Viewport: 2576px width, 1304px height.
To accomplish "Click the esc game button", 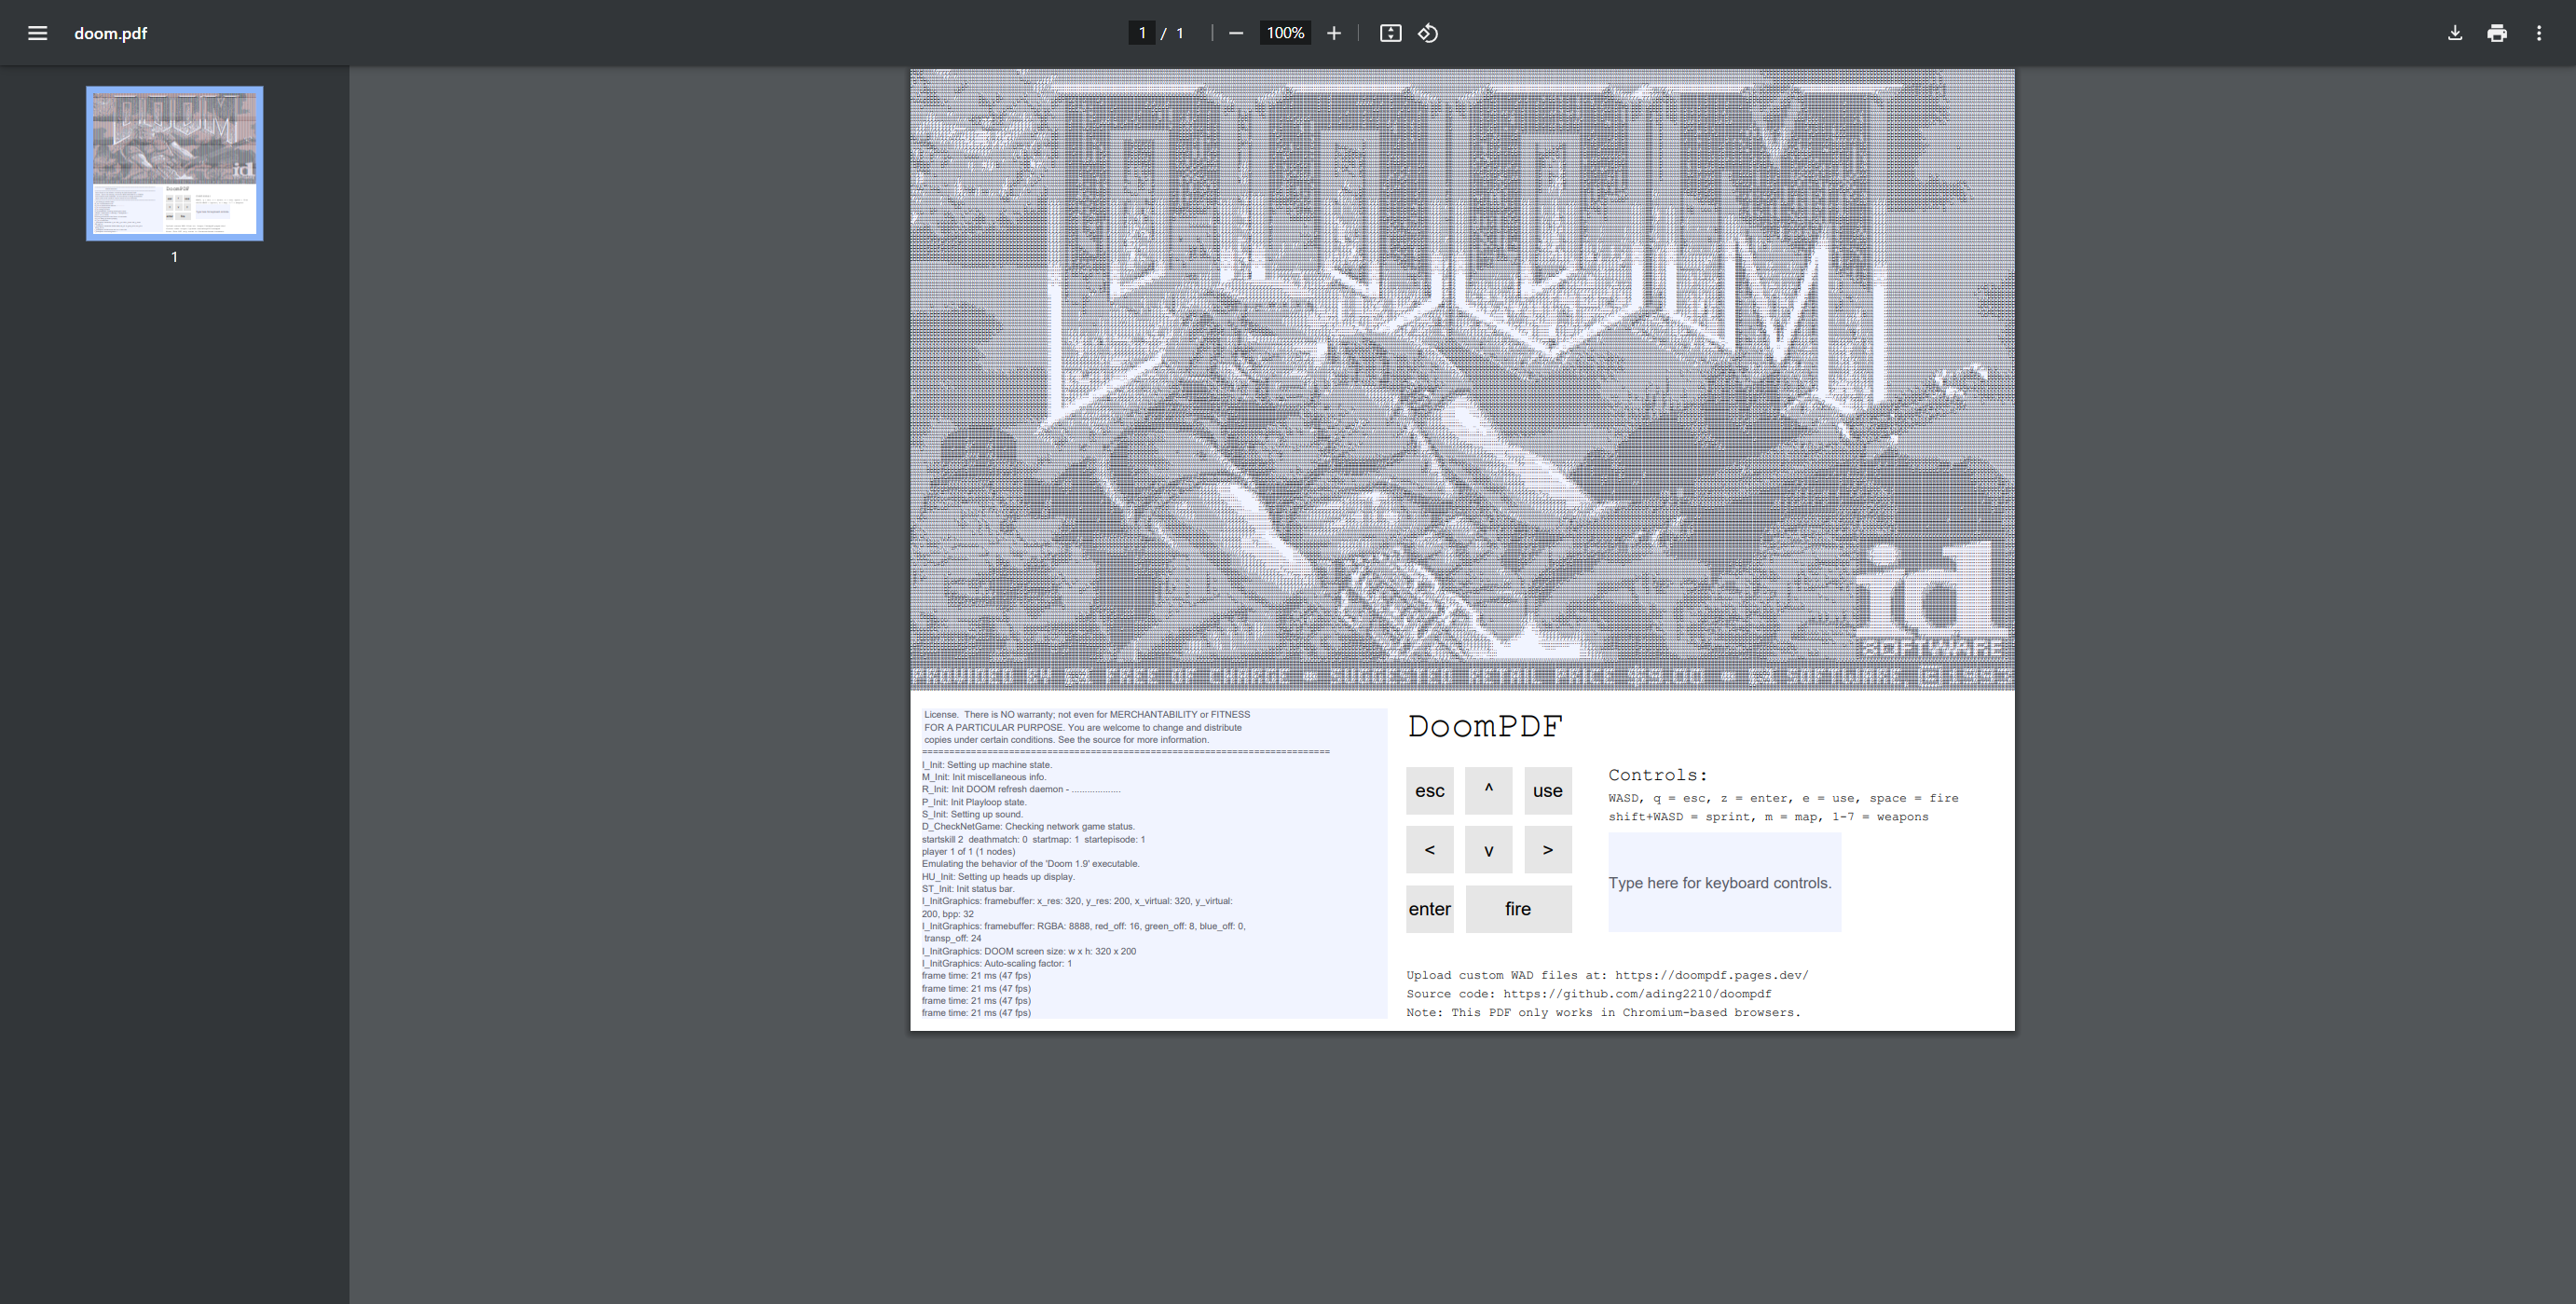I will [1430, 791].
